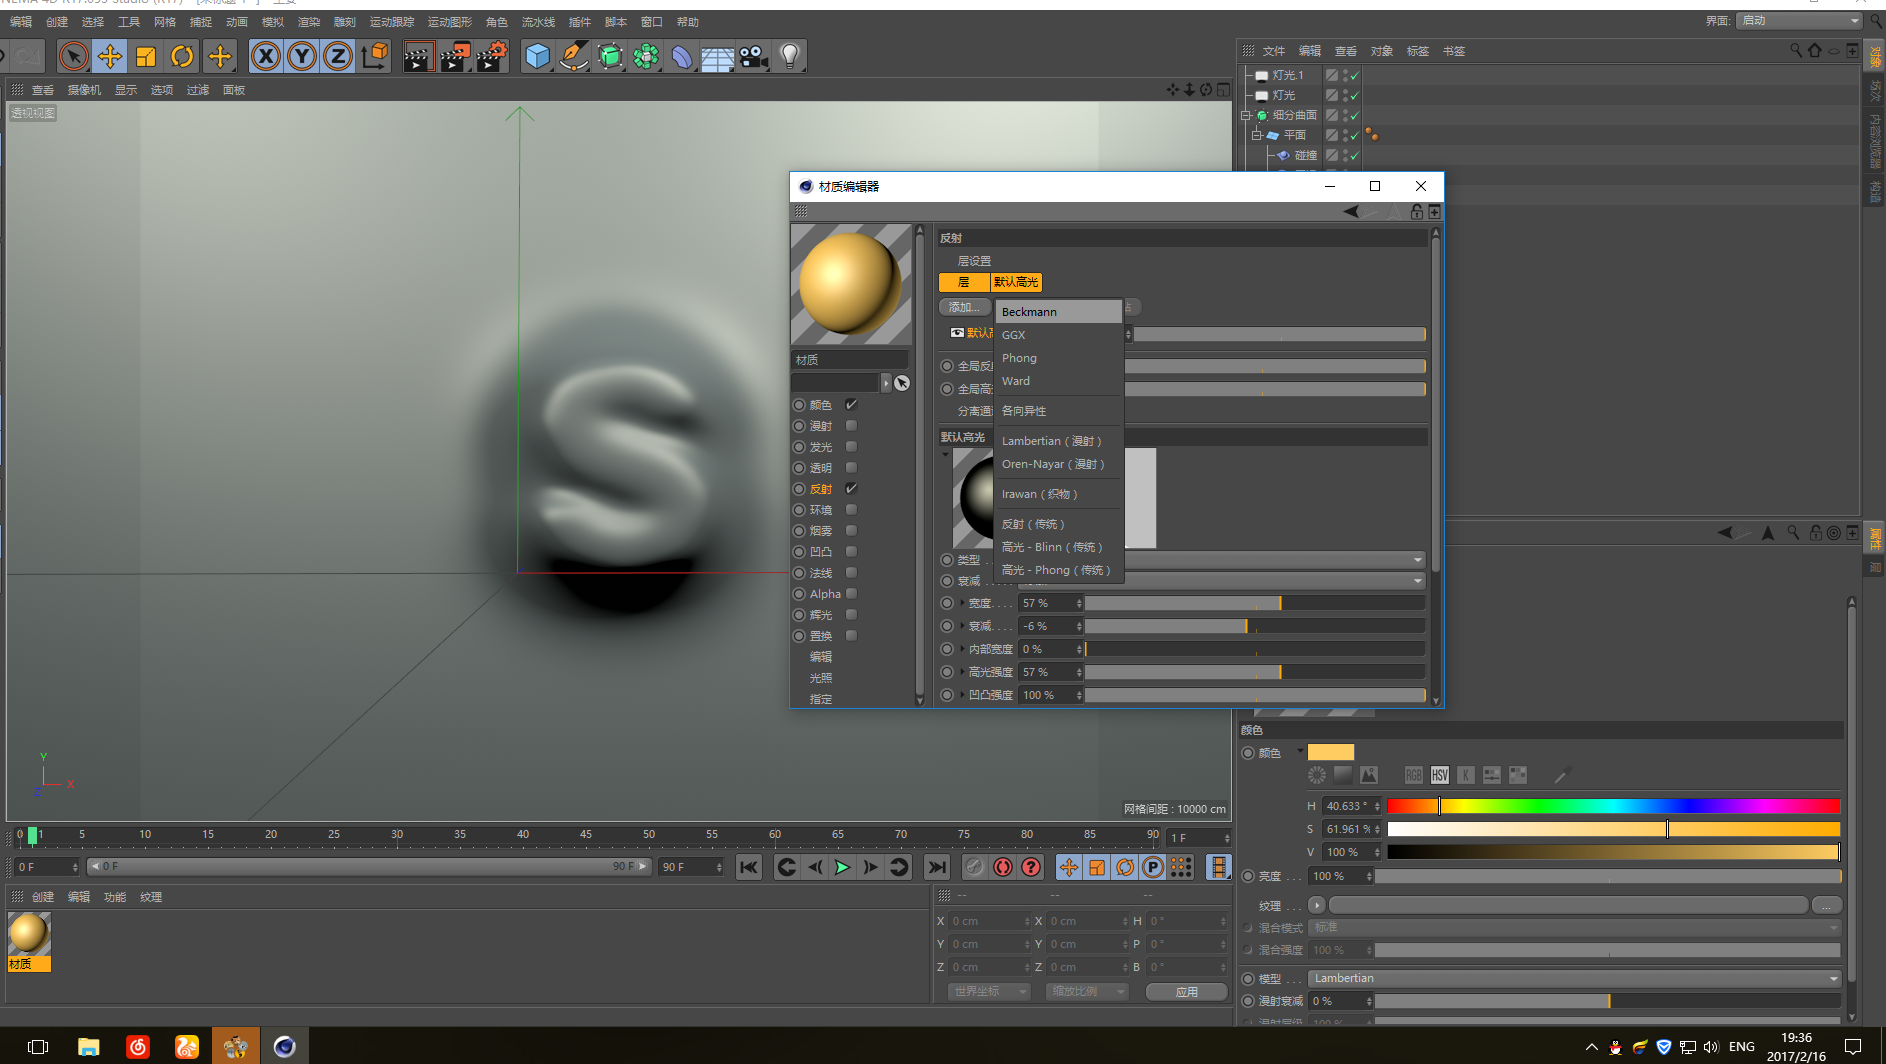Add a light bulb object
This screenshot has width=1886, height=1064.
point(790,56)
